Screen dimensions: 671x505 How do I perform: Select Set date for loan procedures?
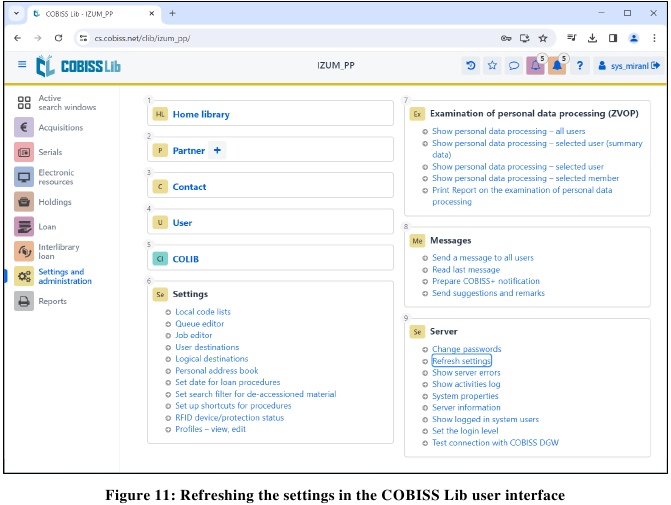coord(228,382)
